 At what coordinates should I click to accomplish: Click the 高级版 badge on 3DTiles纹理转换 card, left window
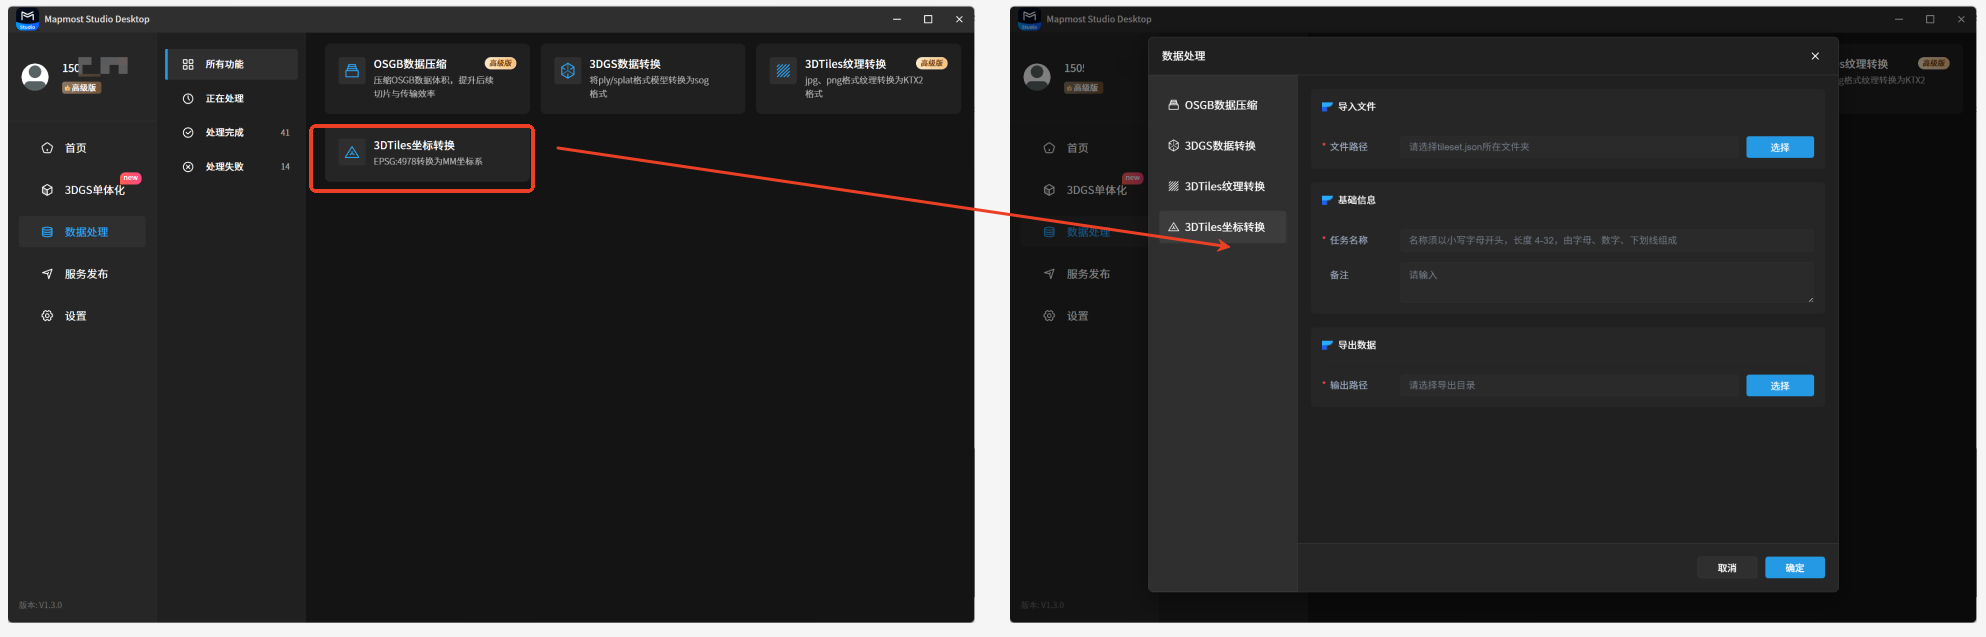[x=932, y=63]
